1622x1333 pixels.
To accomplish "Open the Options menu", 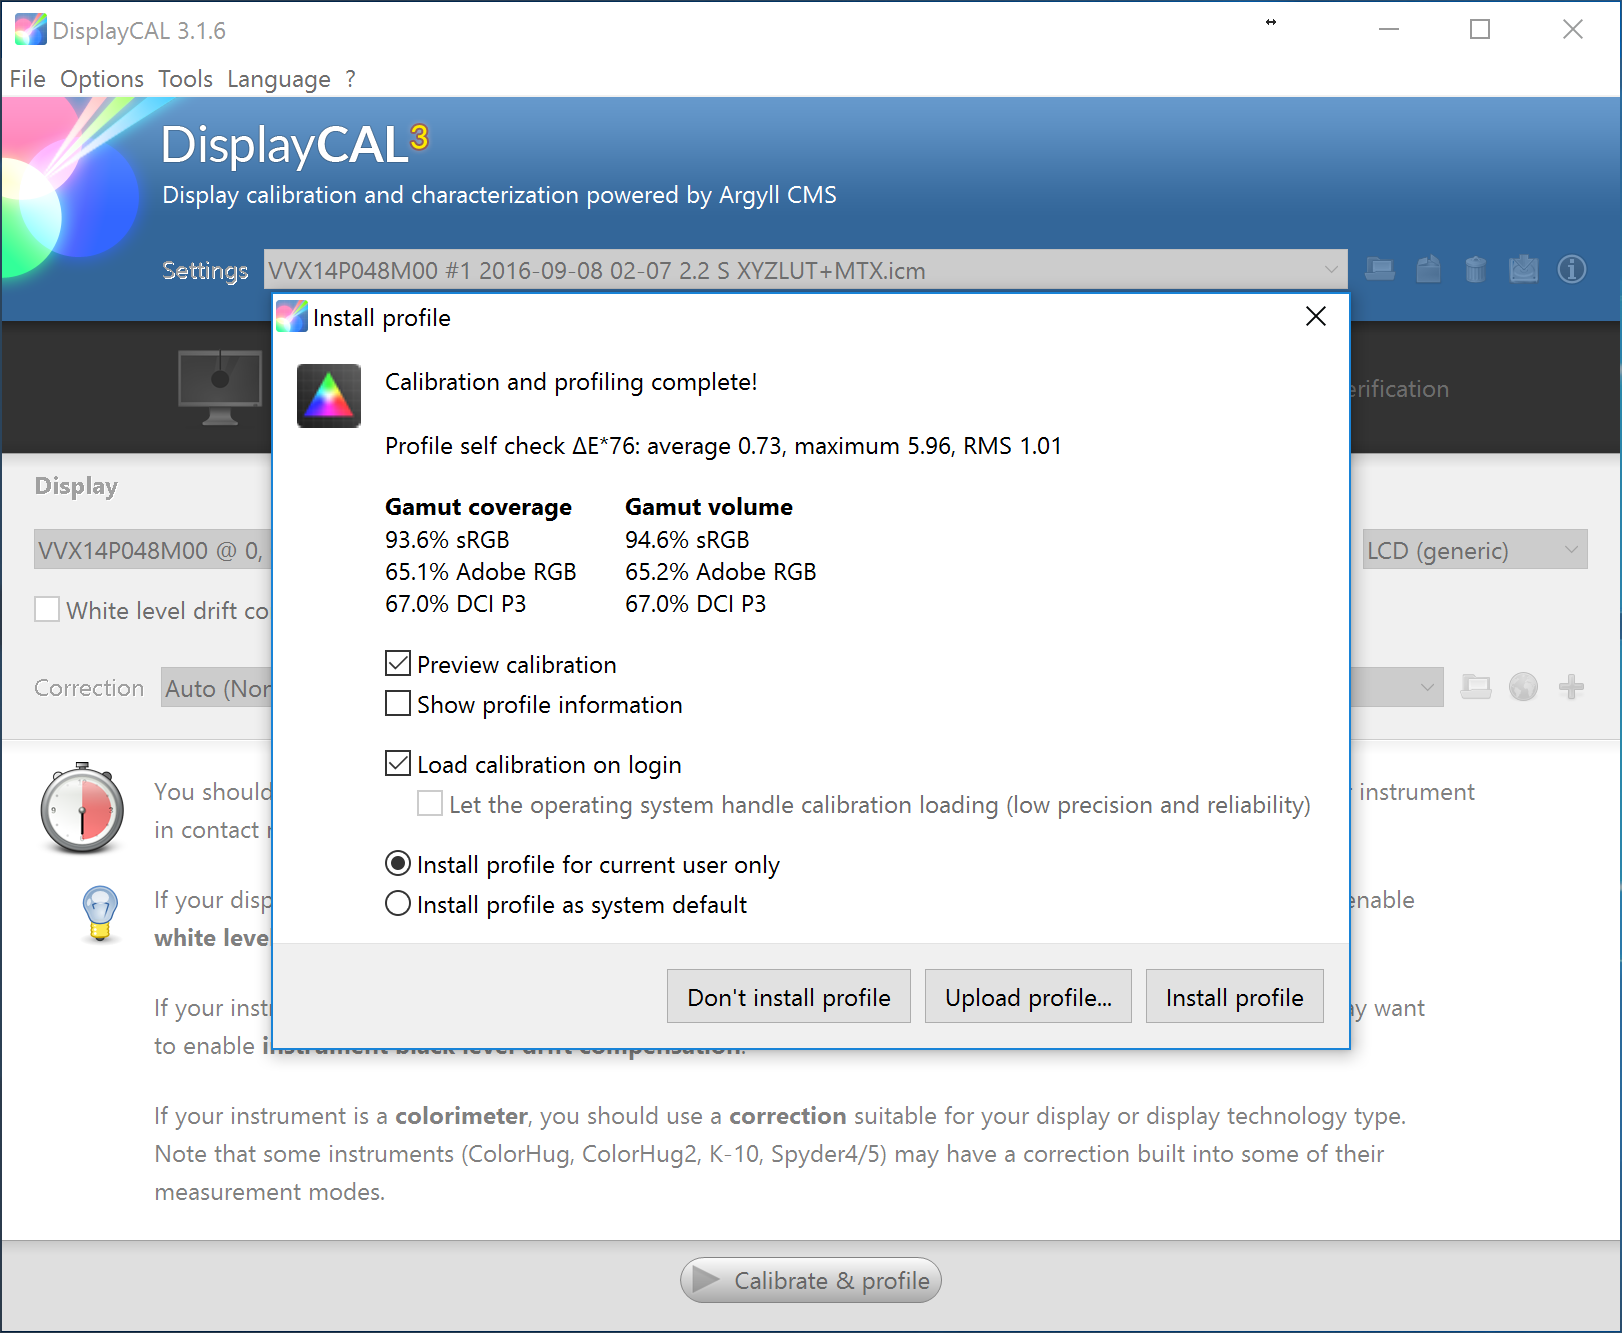I will click(x=102, y=79).
